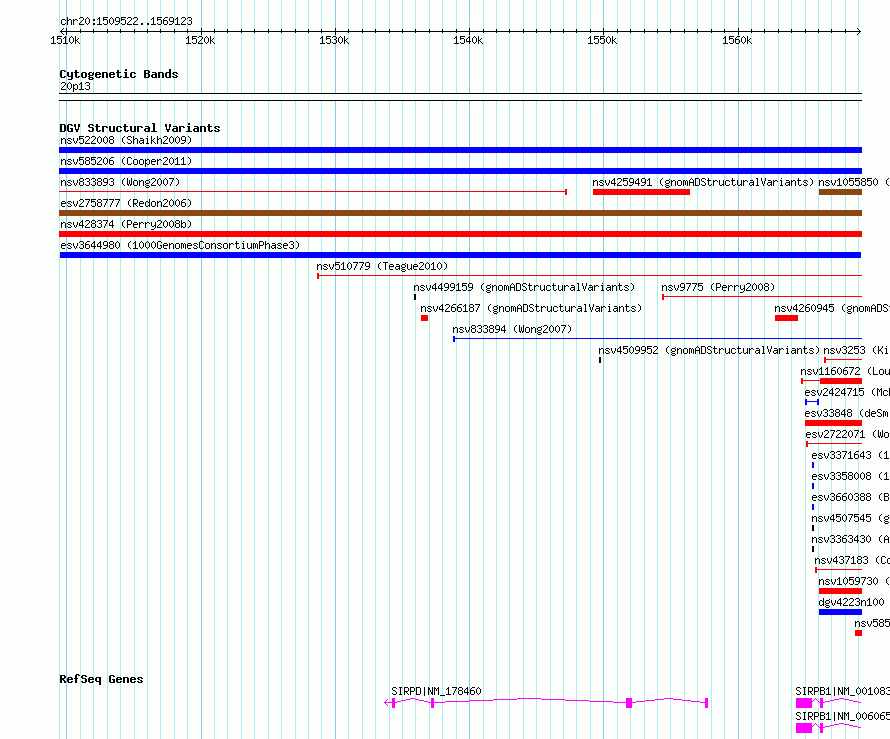Select the nsv1055850 brown variant bar
The width and height of the screenshot is (890, 739).
(x=840, y=192)
